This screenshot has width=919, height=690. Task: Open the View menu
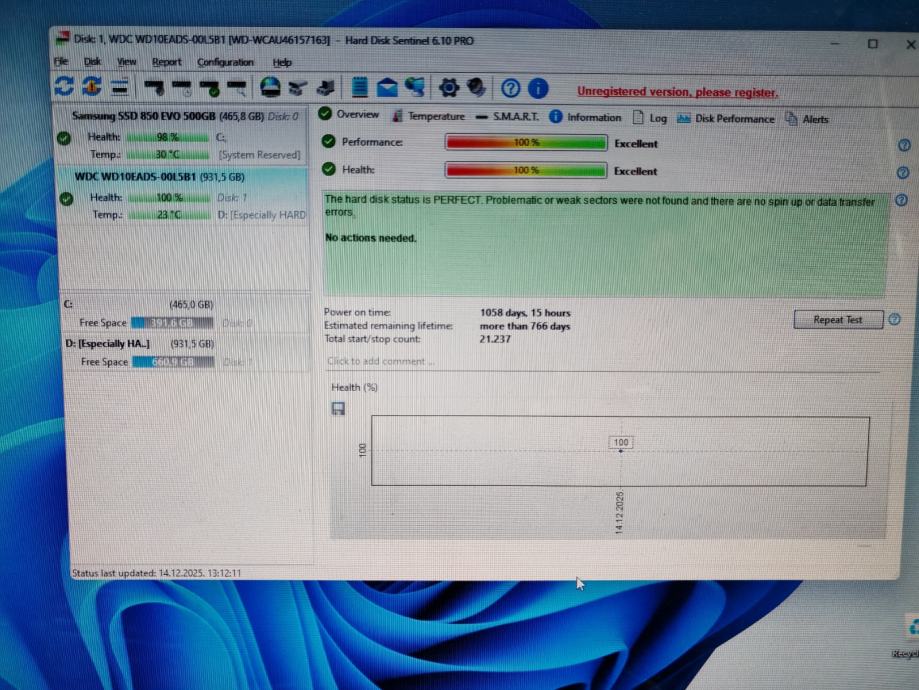(x=126, y=62)
